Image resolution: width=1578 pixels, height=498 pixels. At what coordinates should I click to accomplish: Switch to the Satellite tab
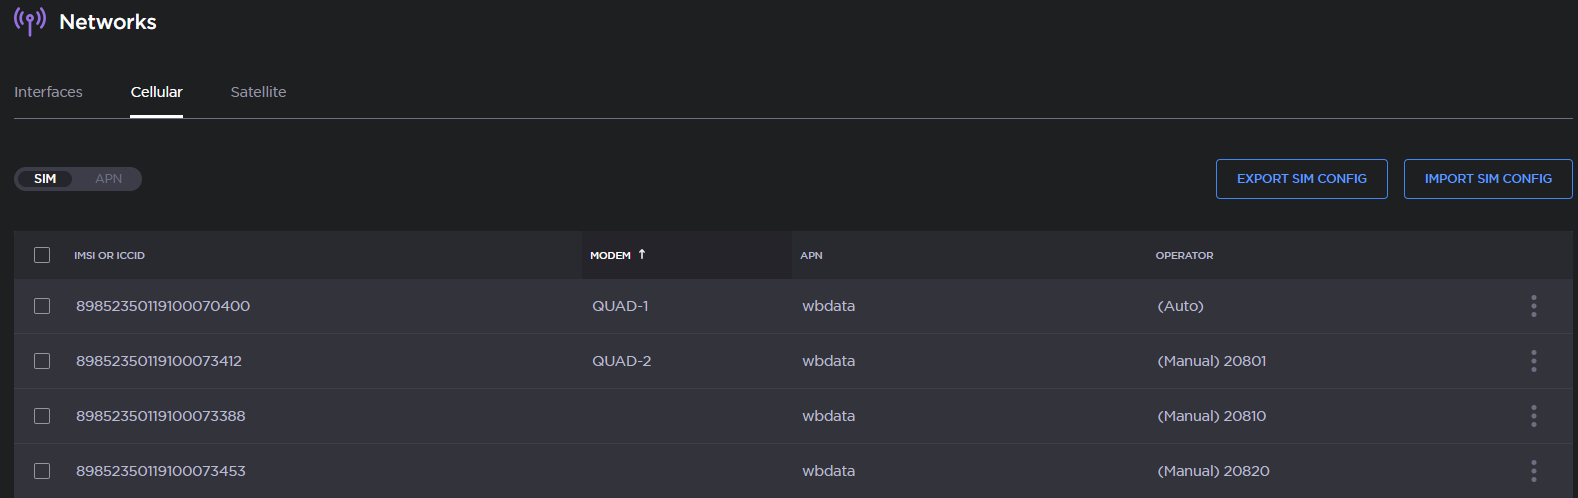click(x=258, y=92)
